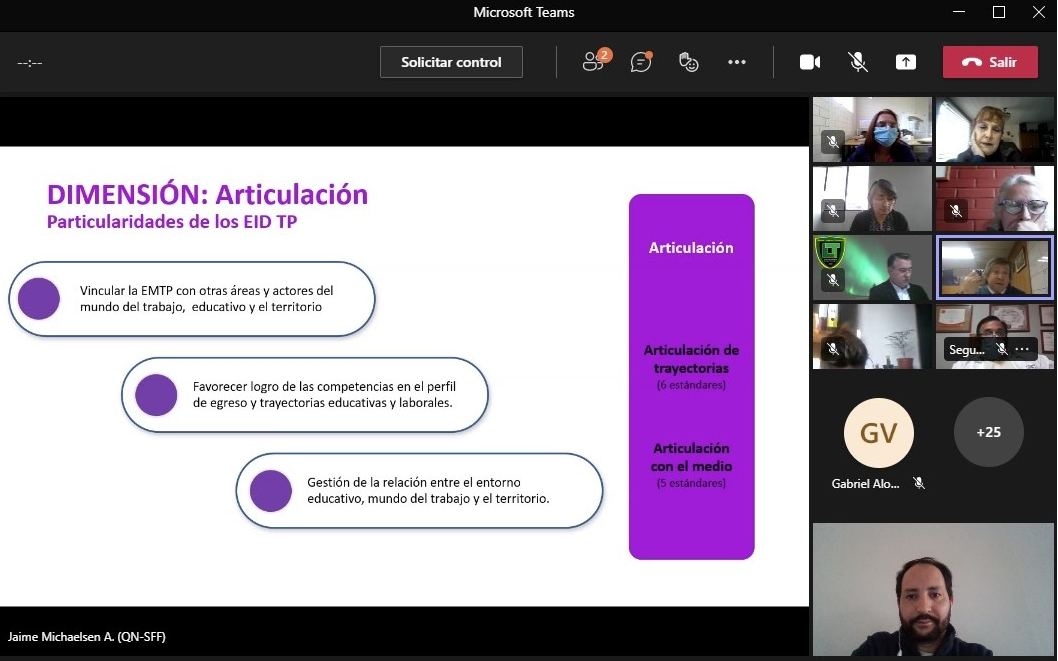Click the mic icon on the Segu... tile

1001,349
